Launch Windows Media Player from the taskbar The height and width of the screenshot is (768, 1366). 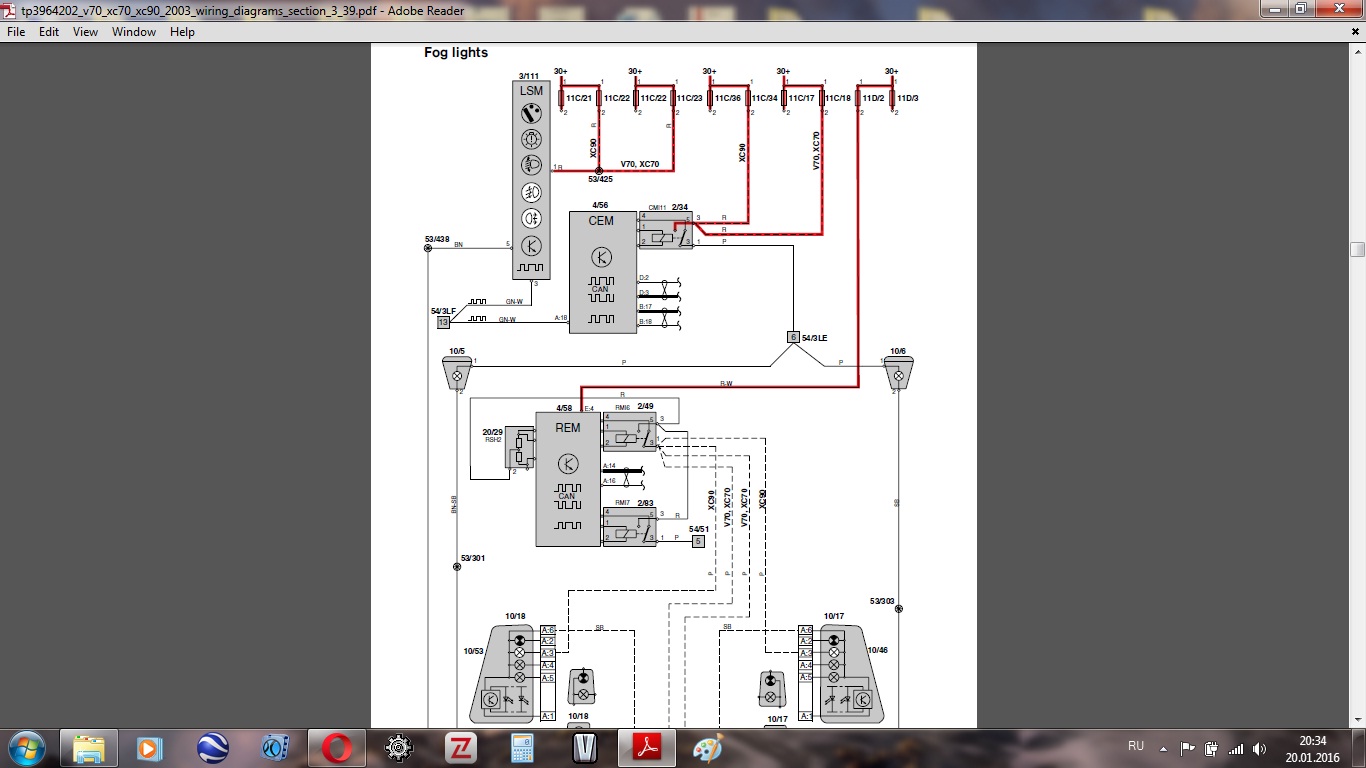point(150,748)
